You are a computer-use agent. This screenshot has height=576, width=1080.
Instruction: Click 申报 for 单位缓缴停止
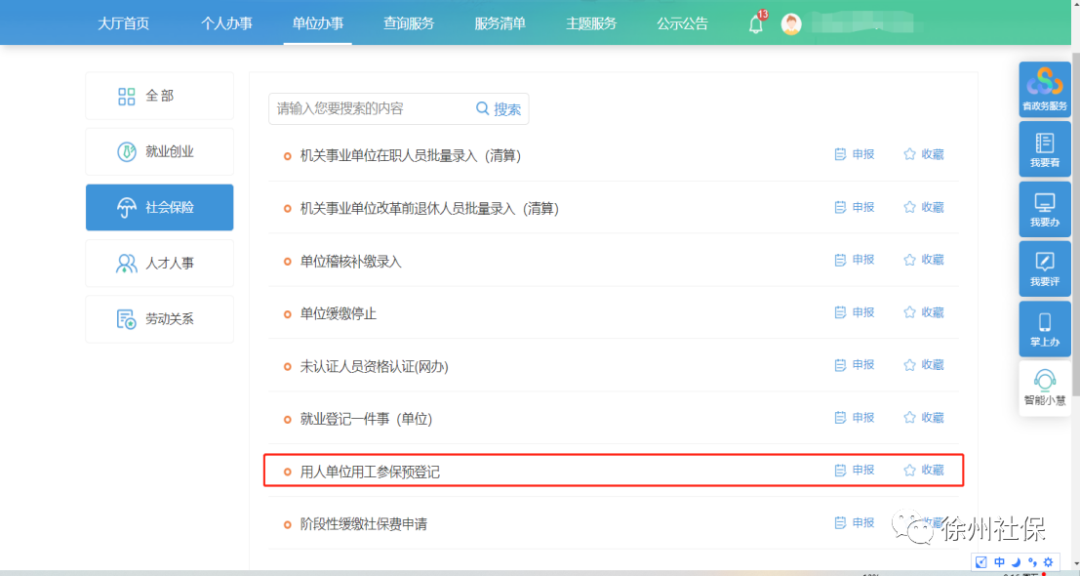click(854, 312)
